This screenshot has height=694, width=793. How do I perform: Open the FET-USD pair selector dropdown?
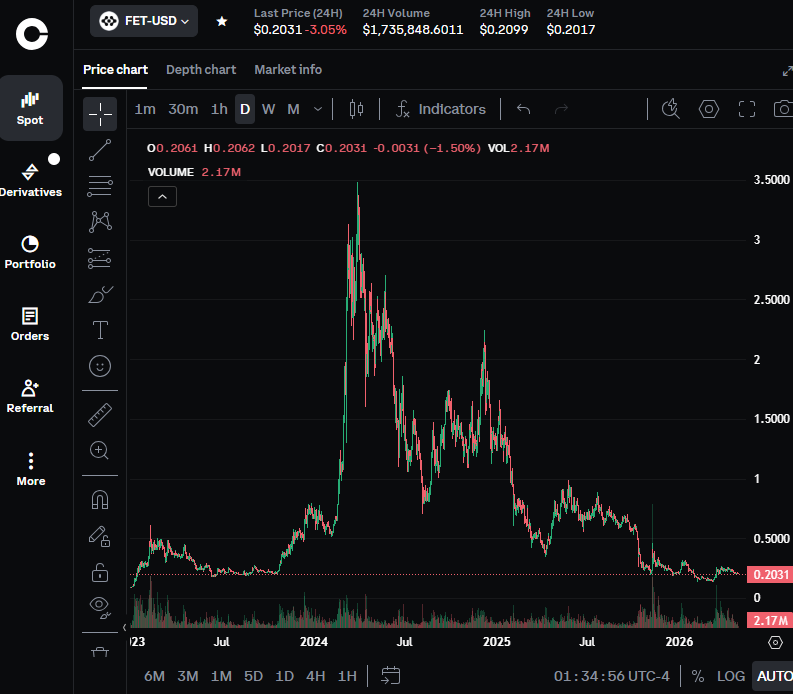(x=144, y=21)
